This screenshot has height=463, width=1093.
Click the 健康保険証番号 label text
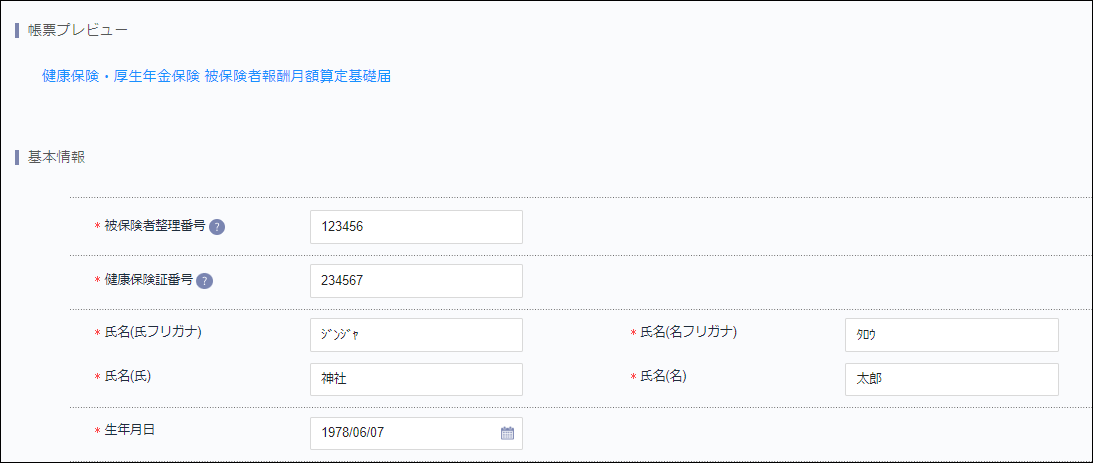pyautogui.click(x=148, y=280)
